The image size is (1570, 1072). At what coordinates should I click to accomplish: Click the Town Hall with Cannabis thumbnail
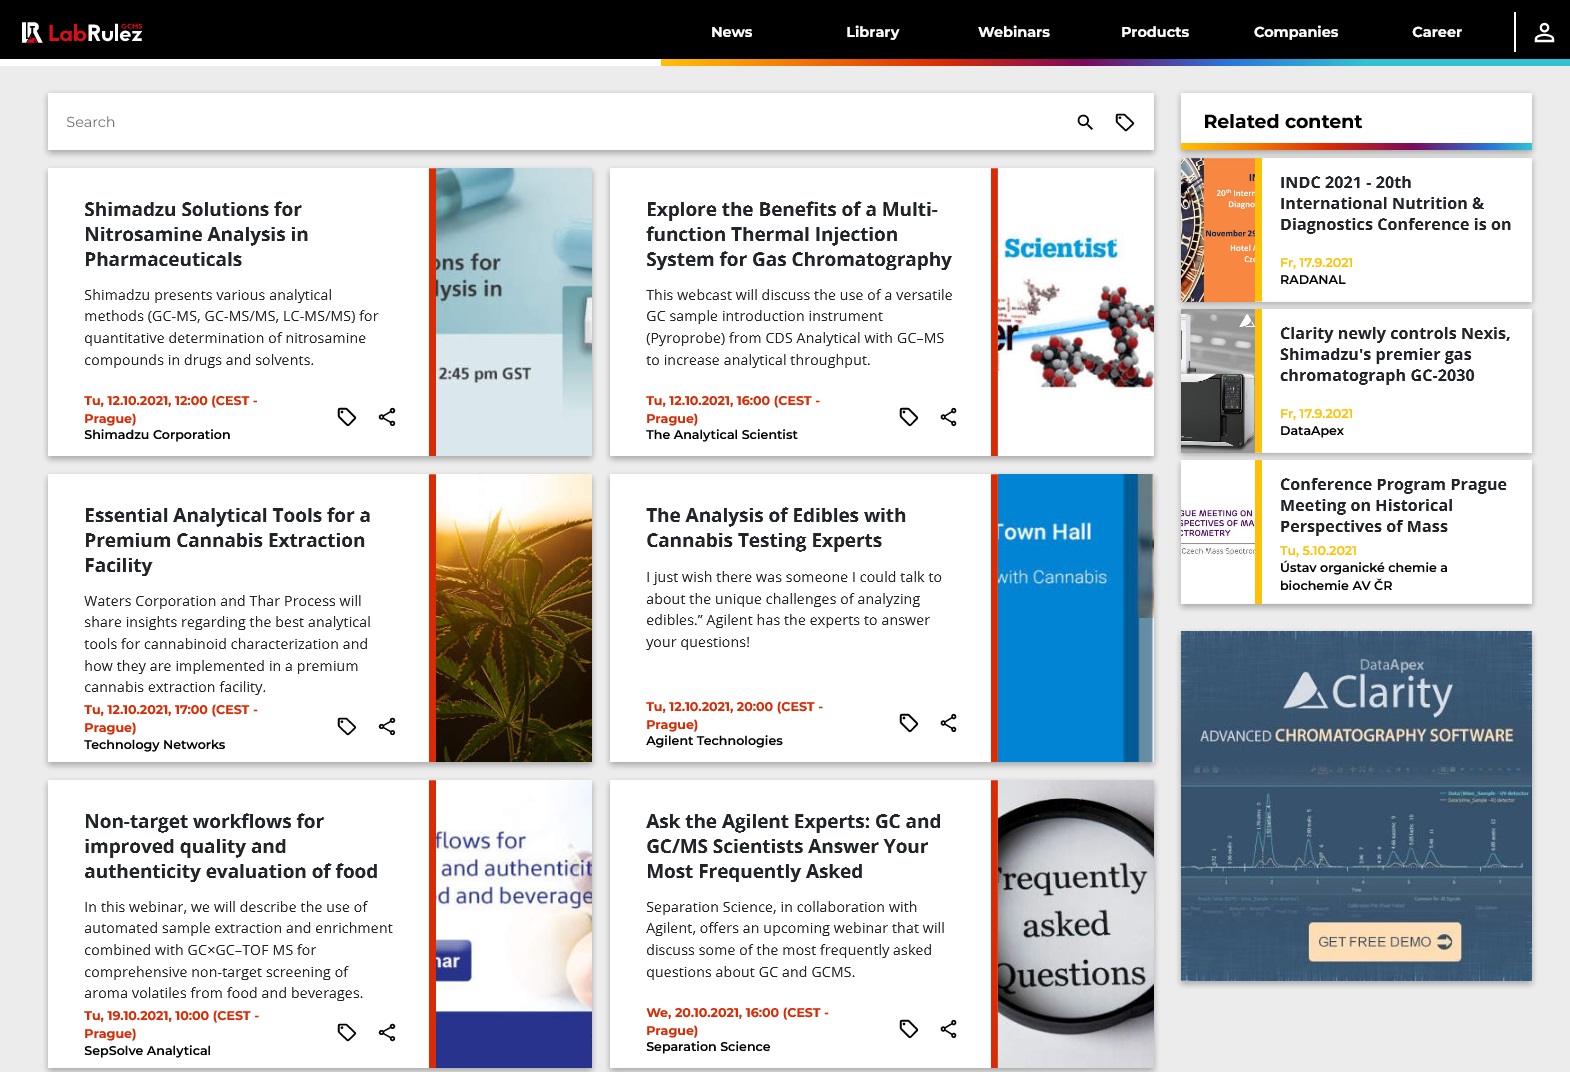coord(1076,618)
